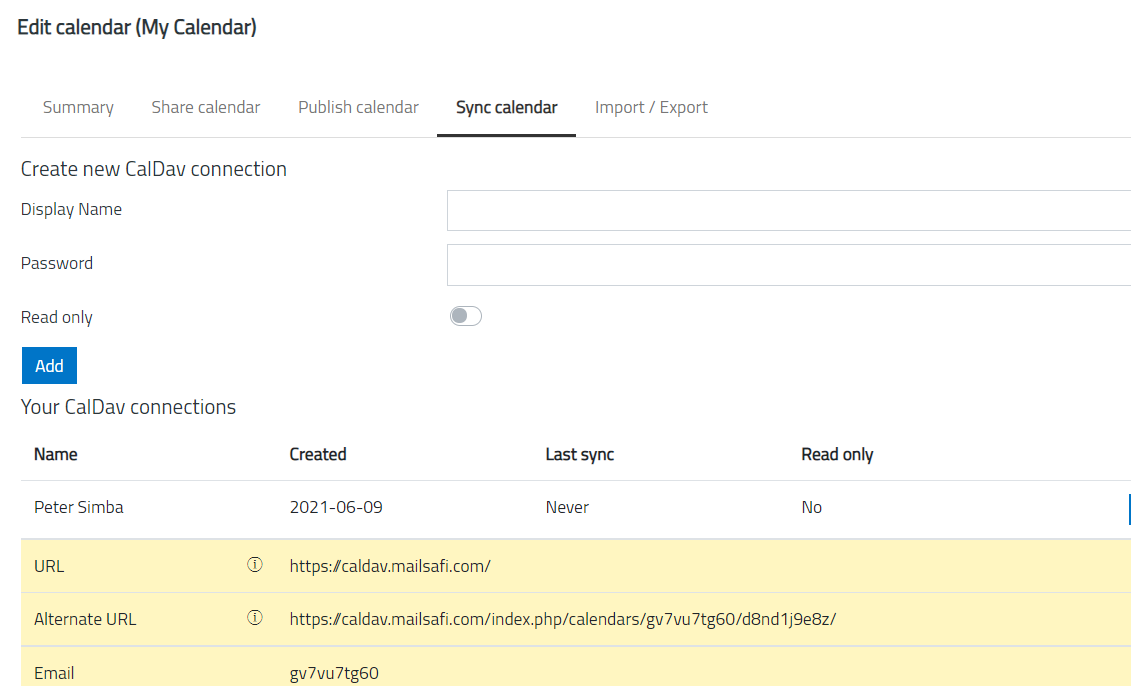Switch to the Share calendar tab
The width and height of the screenshot is (1131, 686).
[x=205, y=108]
